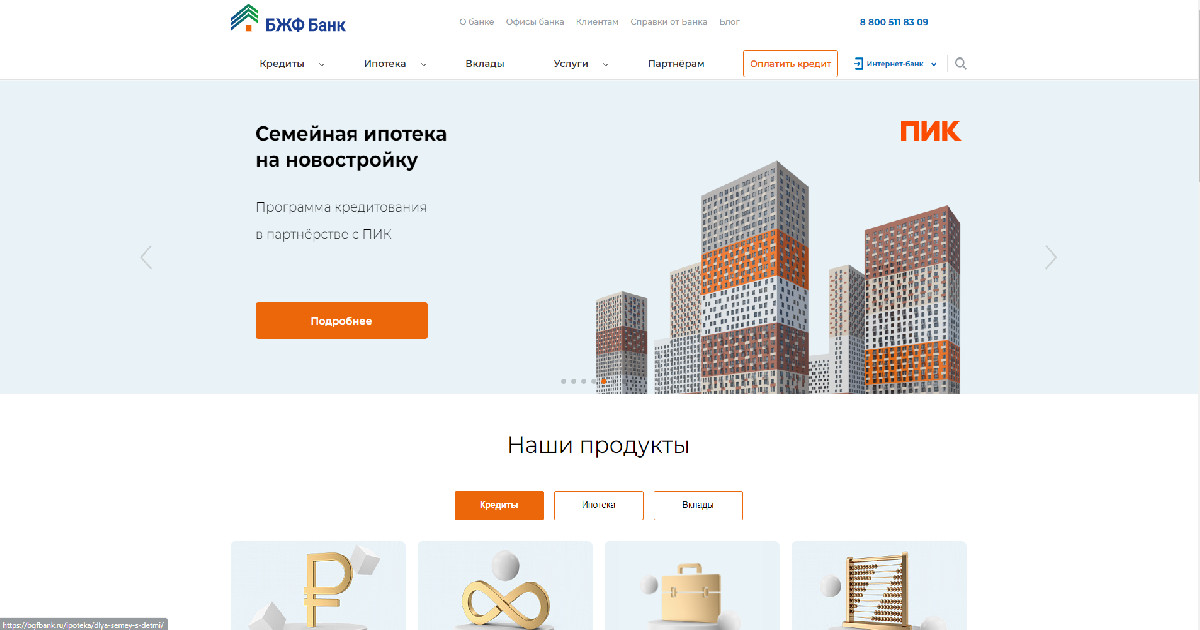Expand the Услуги menu chevron
The image size is (1200, 630).
point(605,64)
